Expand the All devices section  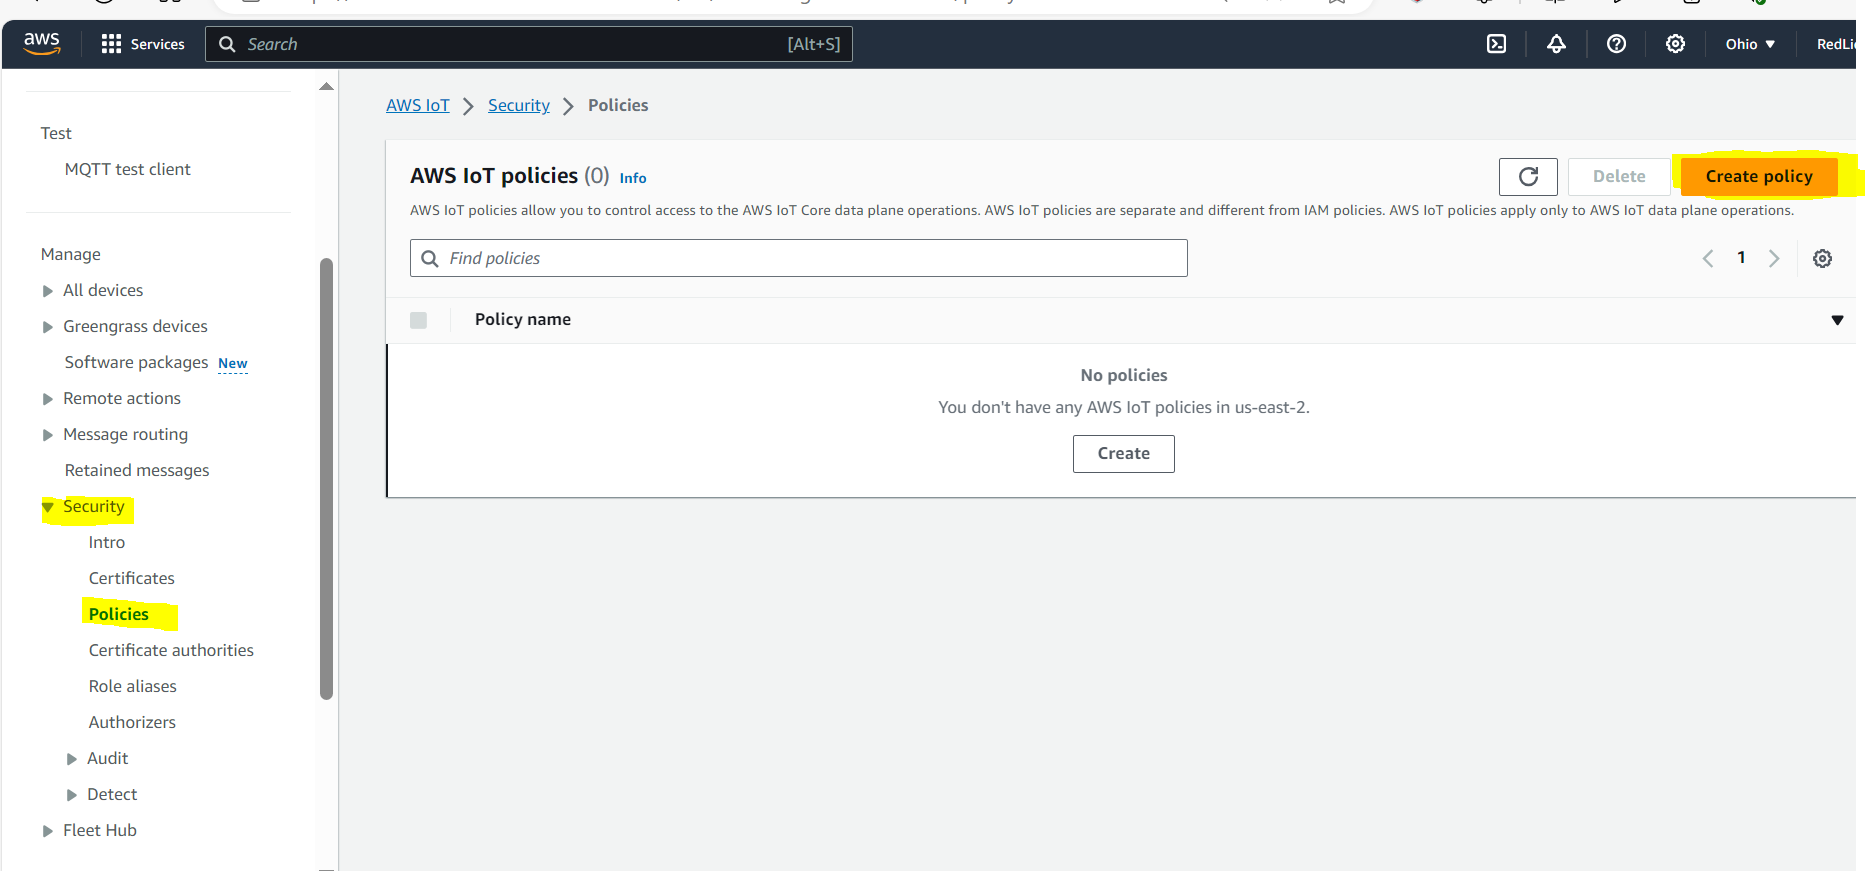click(x=47, y=291)
